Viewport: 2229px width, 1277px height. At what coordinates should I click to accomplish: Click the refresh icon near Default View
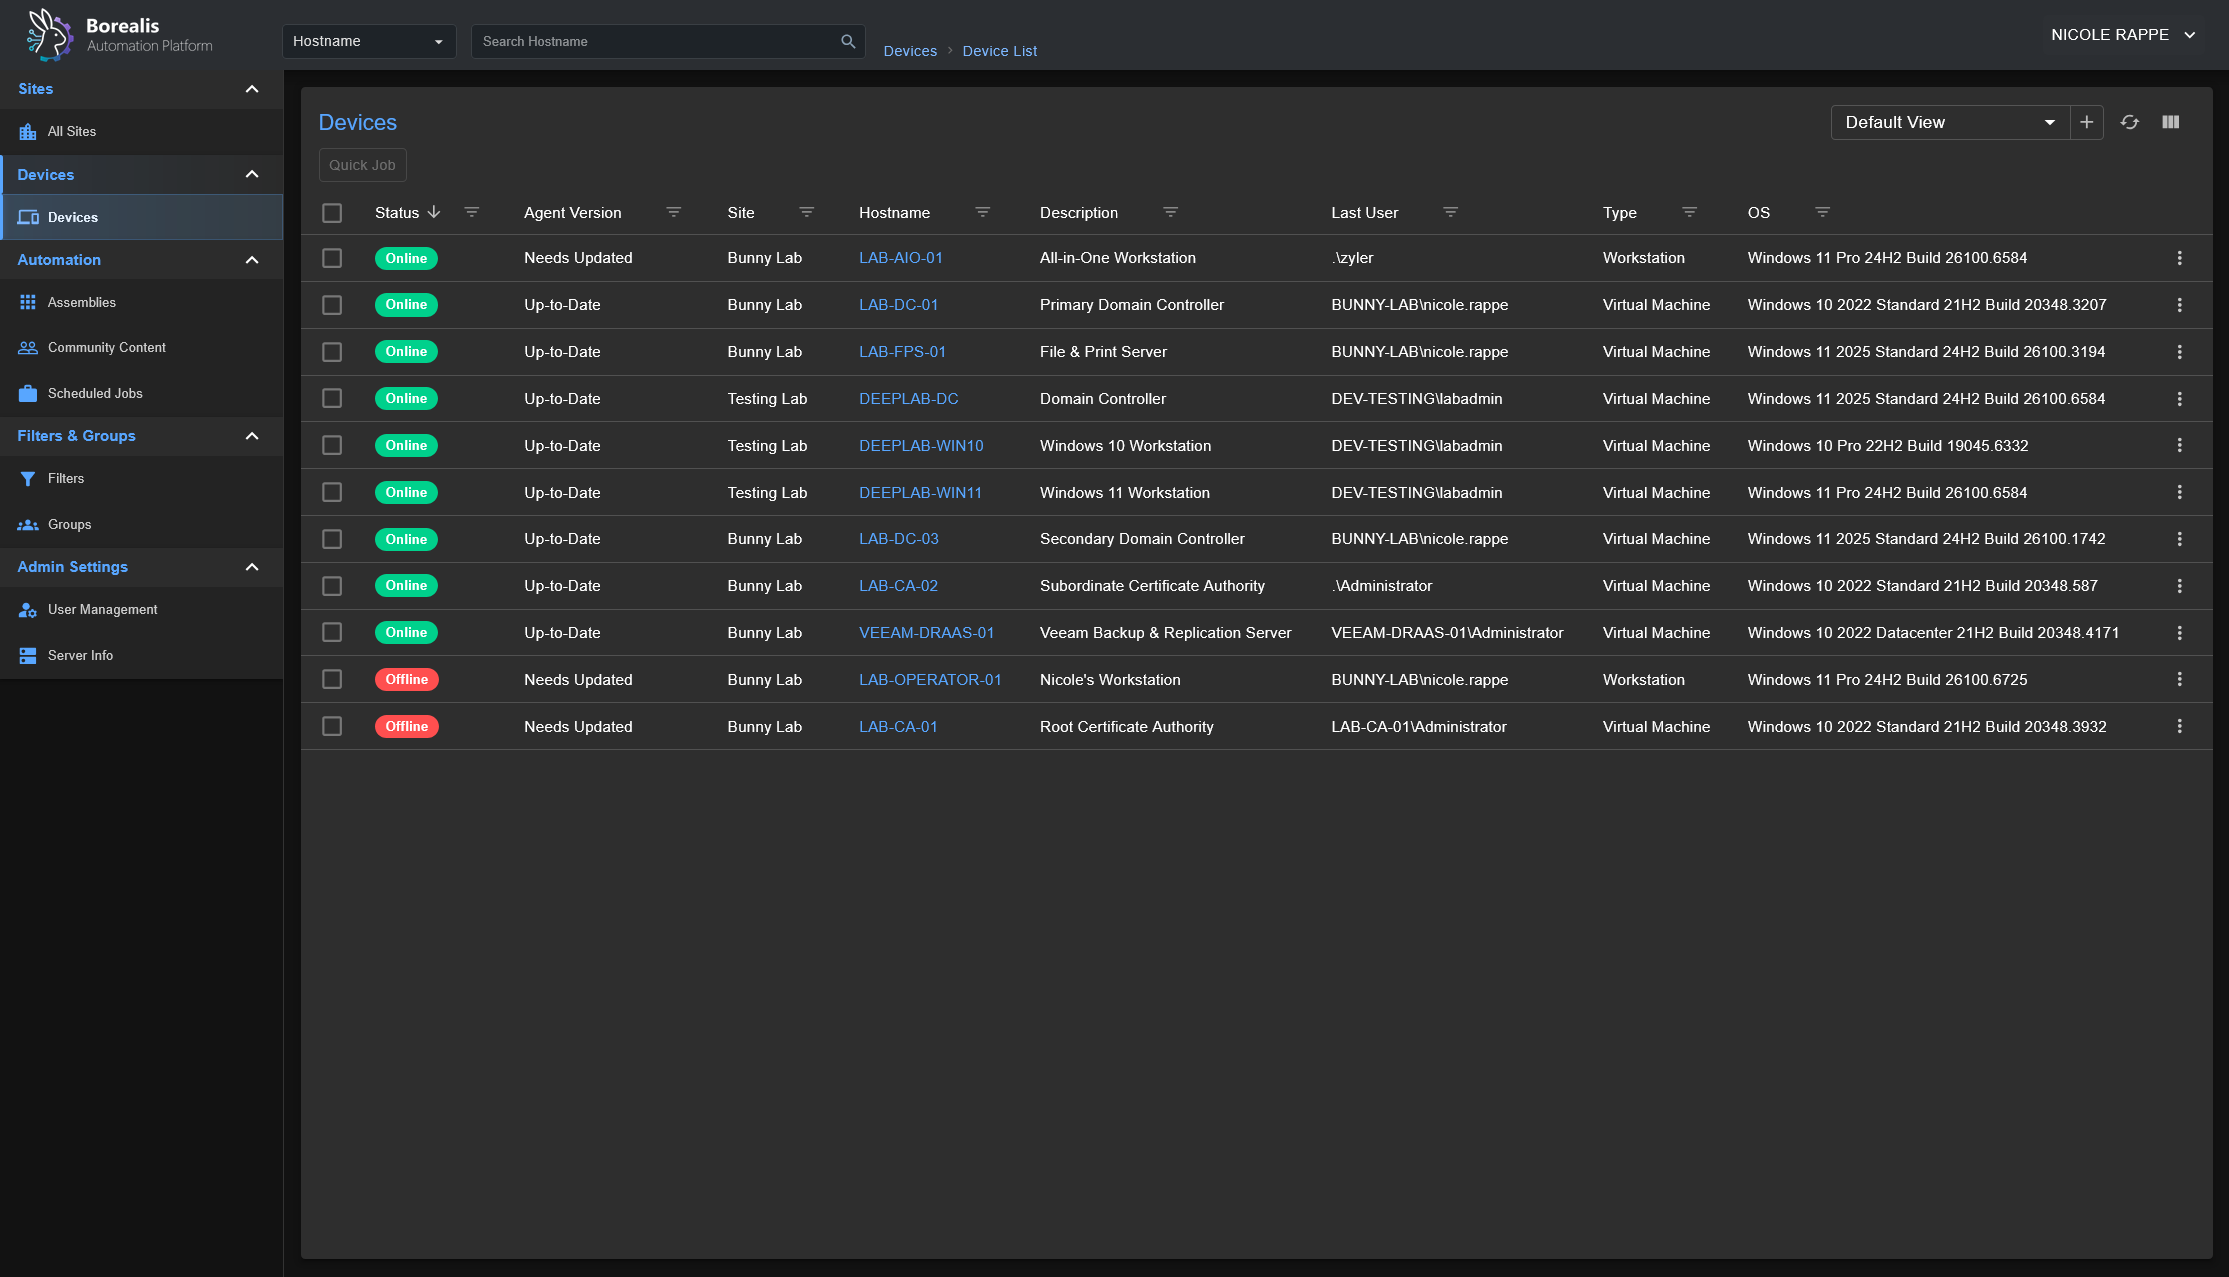[x=2129, y=122]
